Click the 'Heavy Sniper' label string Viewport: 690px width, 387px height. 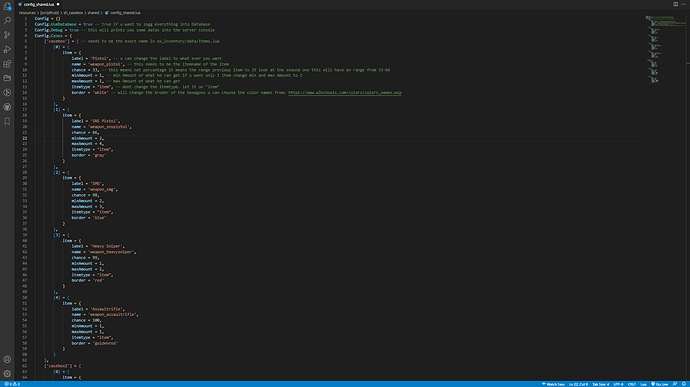coord(107,246)
